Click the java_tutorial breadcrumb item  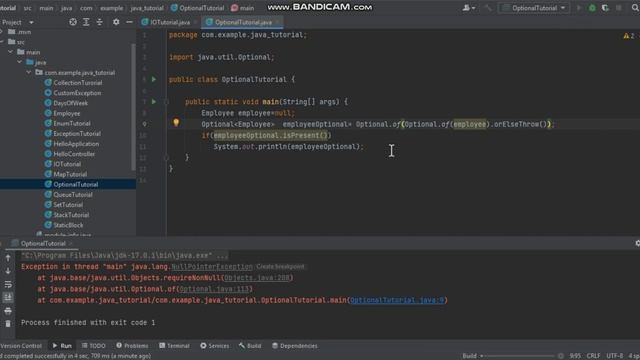pos(147,8)
